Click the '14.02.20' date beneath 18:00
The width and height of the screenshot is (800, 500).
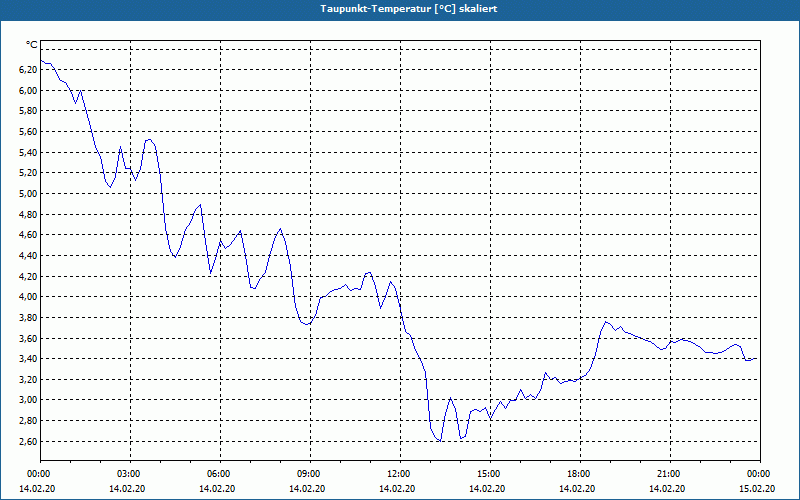click(577, 489)
